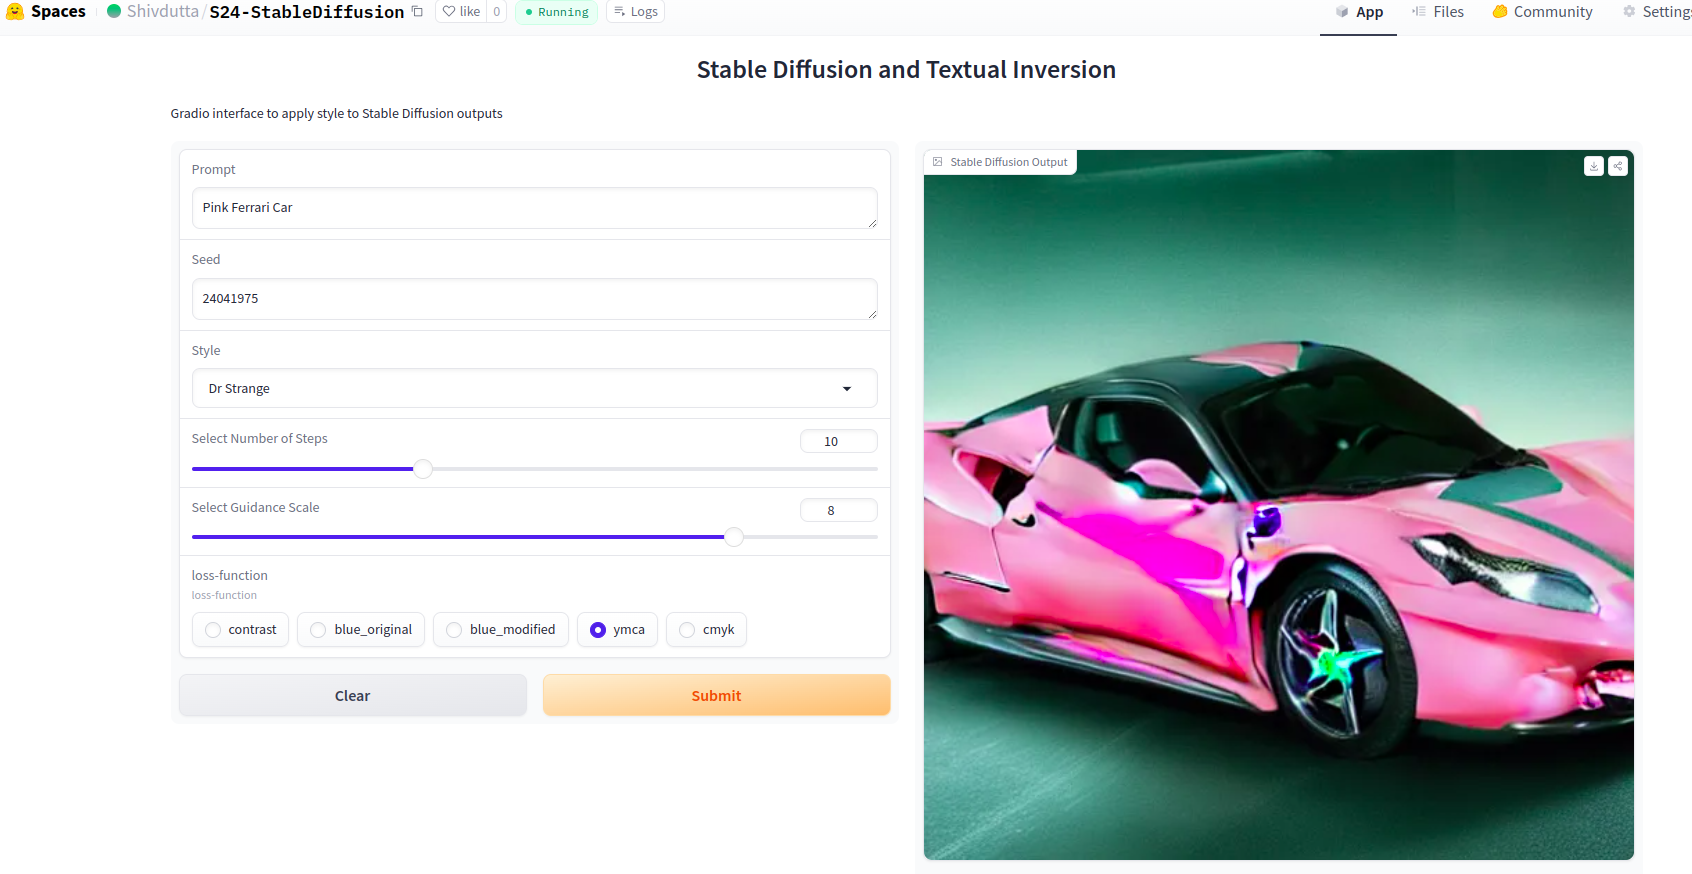Select the blue_original loss-function
The image size is (1692, 874).
point(318,630)
